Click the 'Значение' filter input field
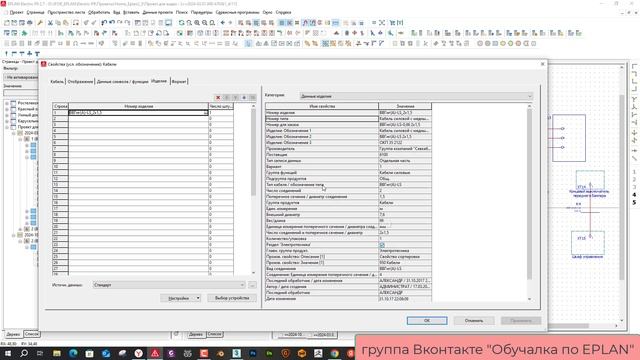The image size is (640, 360). click(x=20, y=93)
